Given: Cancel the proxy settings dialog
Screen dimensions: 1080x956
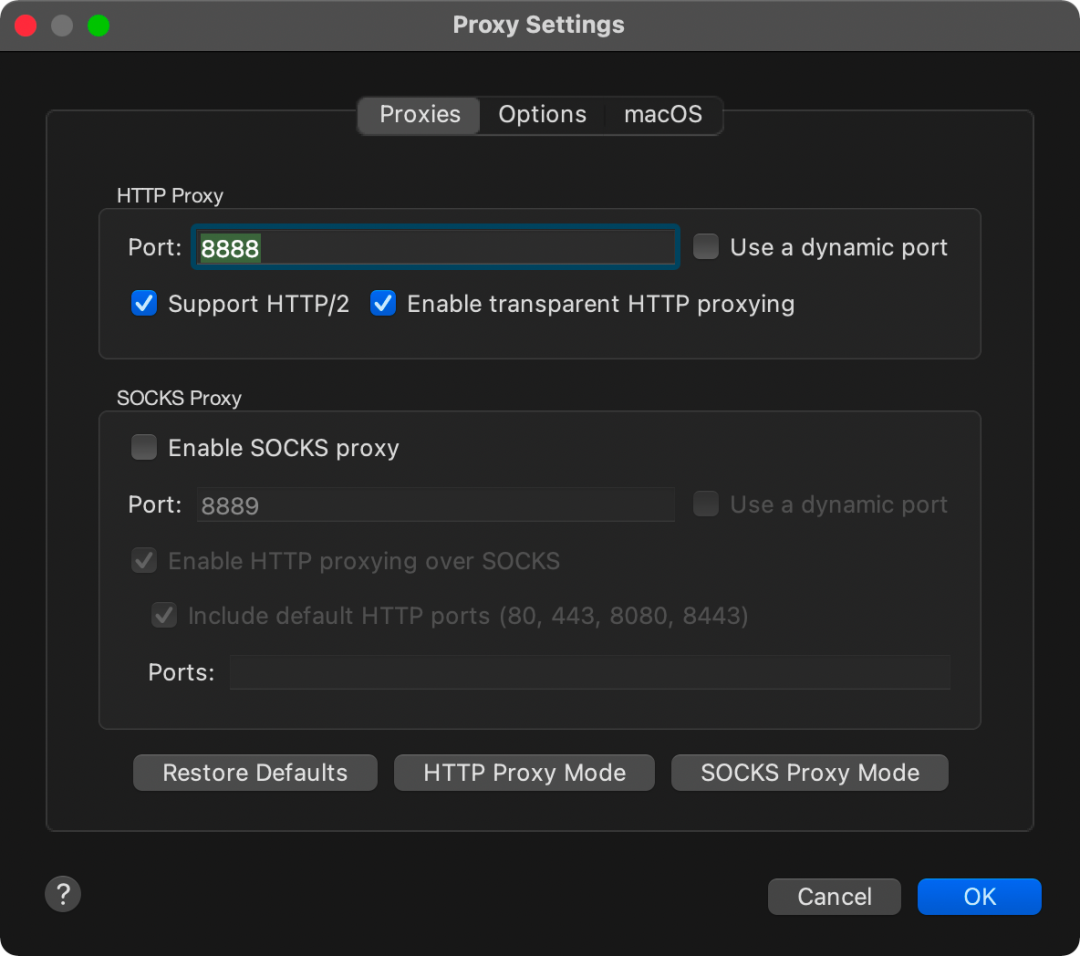Looking at the screenshot, I should pos(834,896).
